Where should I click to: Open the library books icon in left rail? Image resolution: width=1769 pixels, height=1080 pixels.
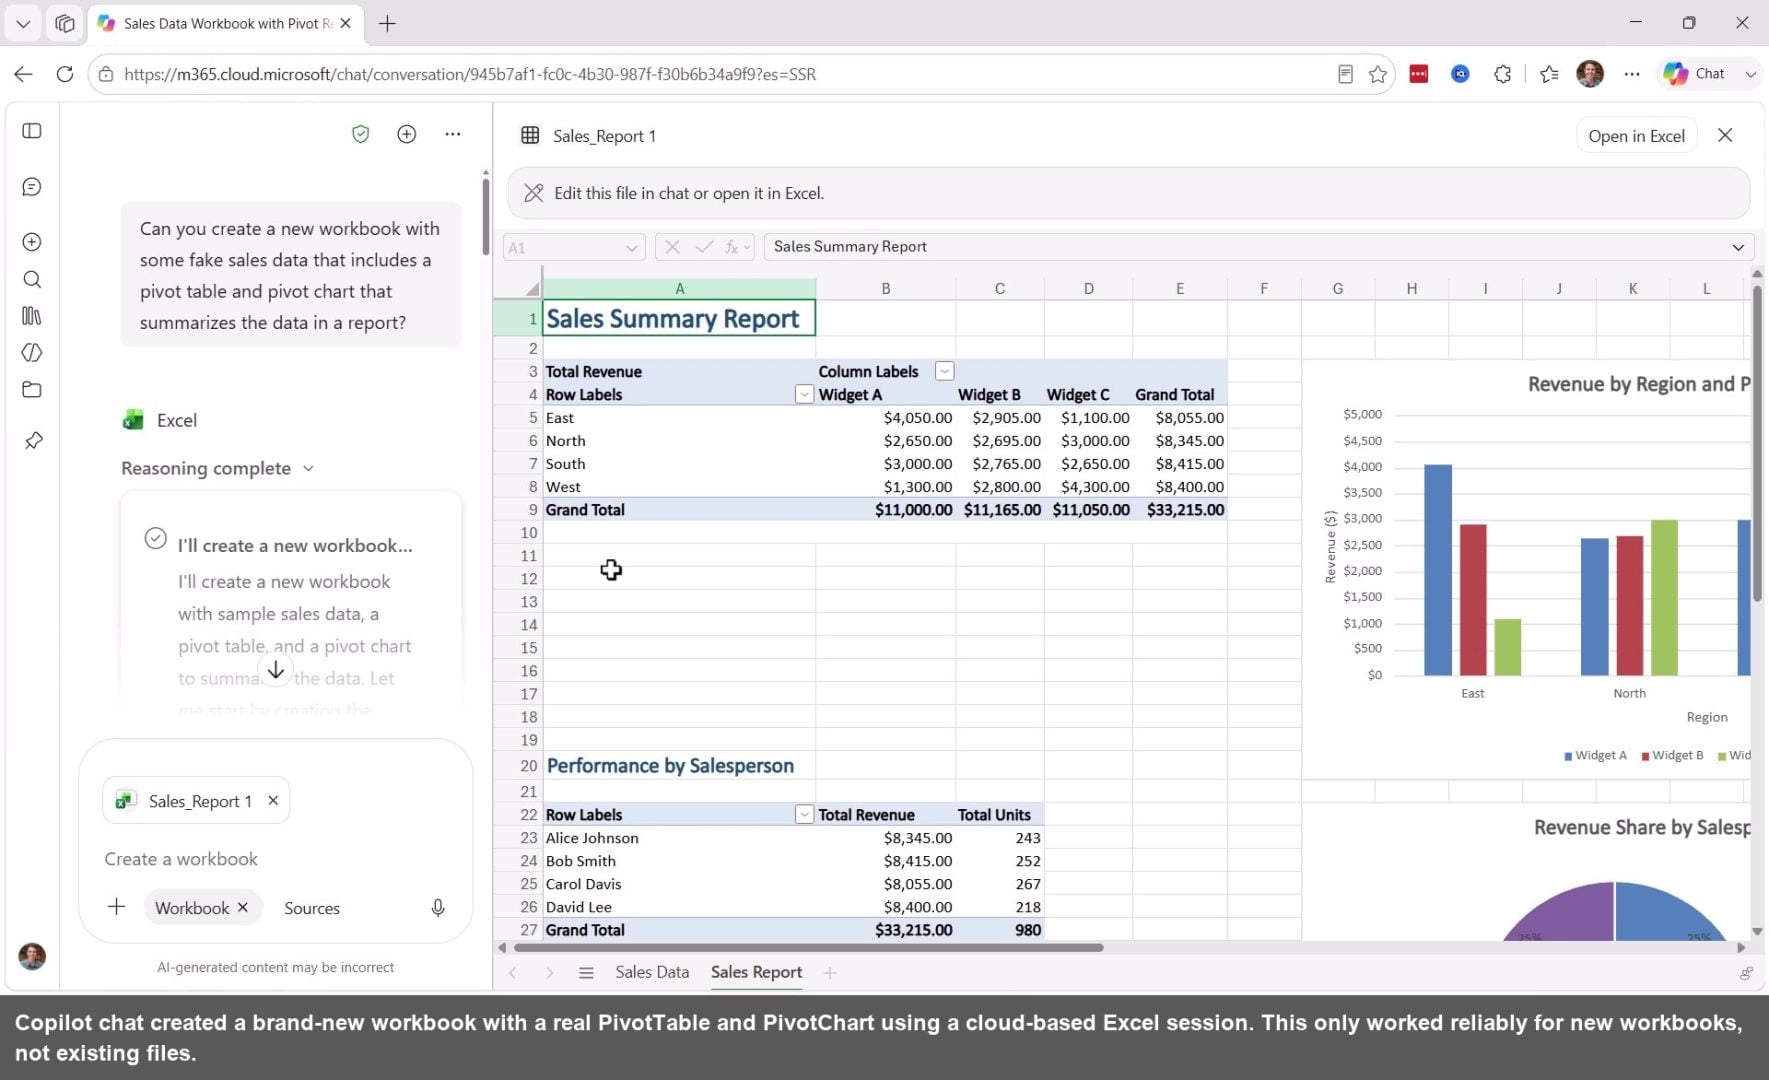pyautogui.click(x=32, y=316)
